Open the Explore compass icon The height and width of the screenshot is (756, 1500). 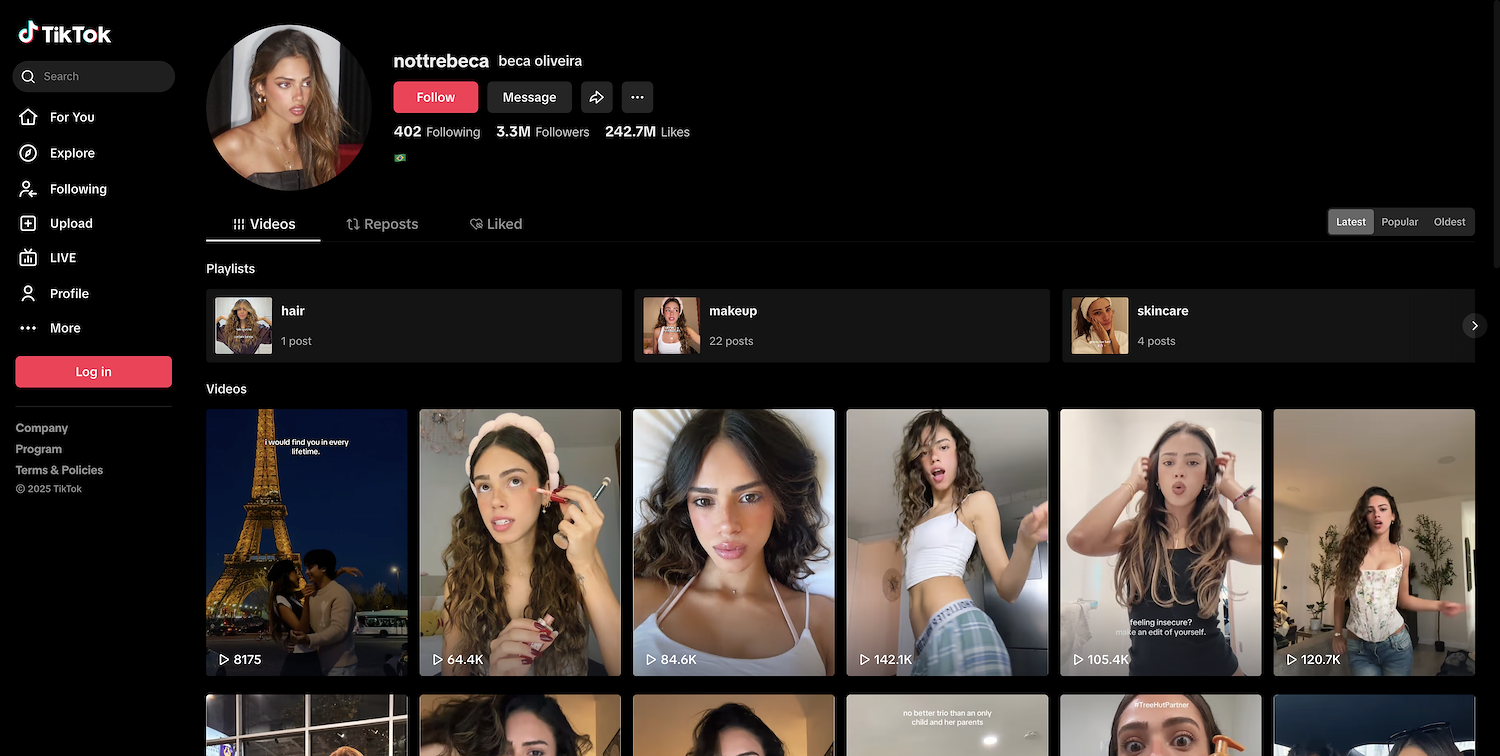click(29, 153)
